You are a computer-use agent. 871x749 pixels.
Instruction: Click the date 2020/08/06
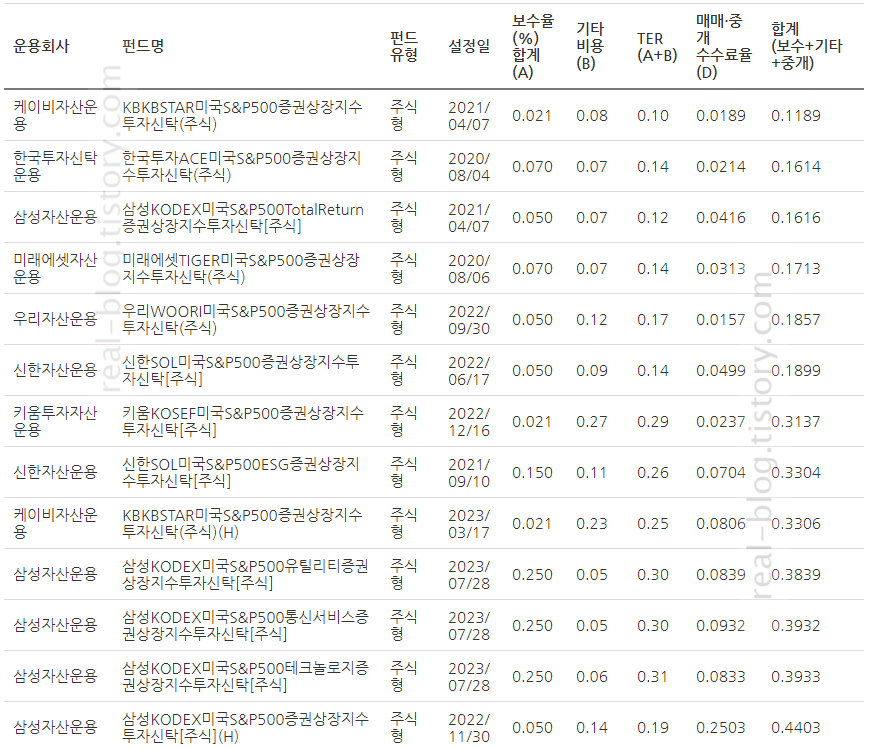tap(469, 269)
